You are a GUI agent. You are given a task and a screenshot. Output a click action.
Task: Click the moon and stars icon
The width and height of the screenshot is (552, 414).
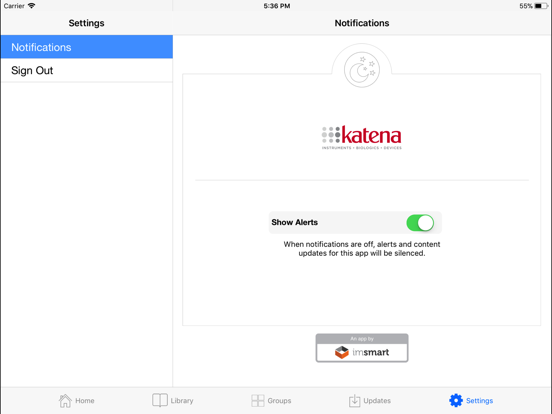click(x=362, y=70)
